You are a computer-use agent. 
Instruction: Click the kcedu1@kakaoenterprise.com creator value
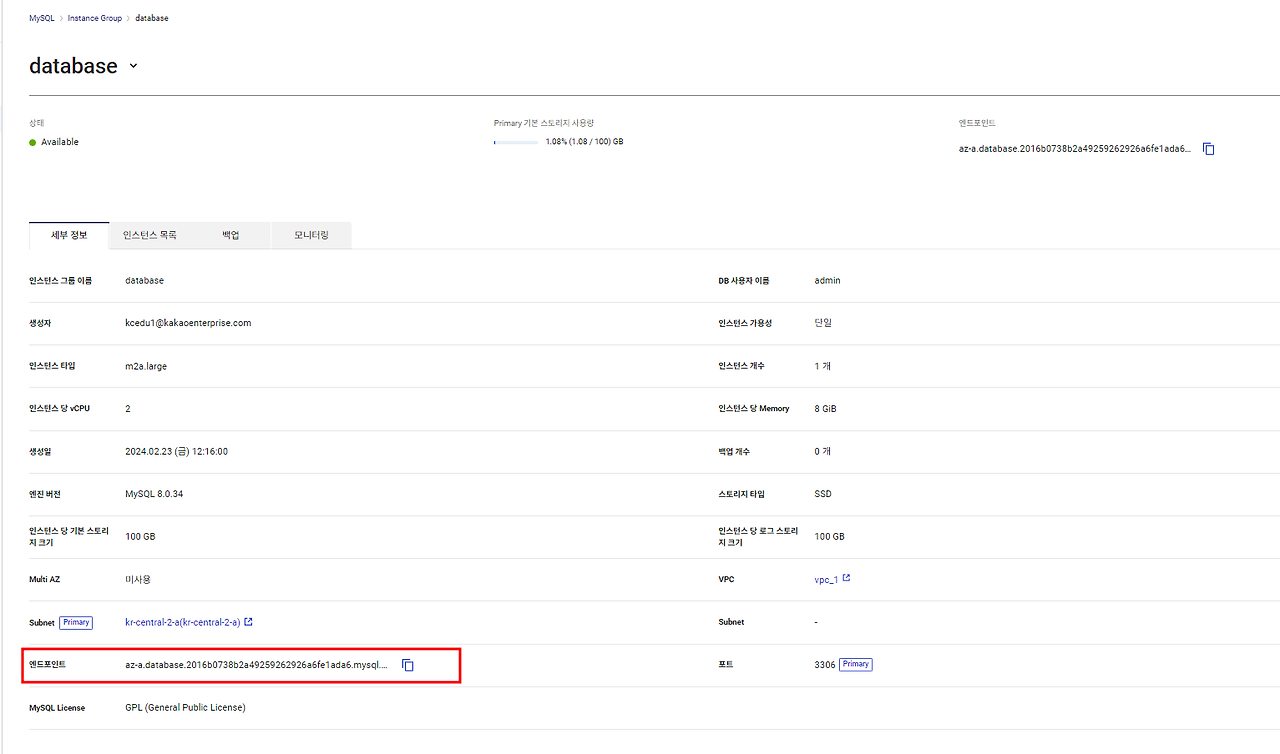[188, 323]
